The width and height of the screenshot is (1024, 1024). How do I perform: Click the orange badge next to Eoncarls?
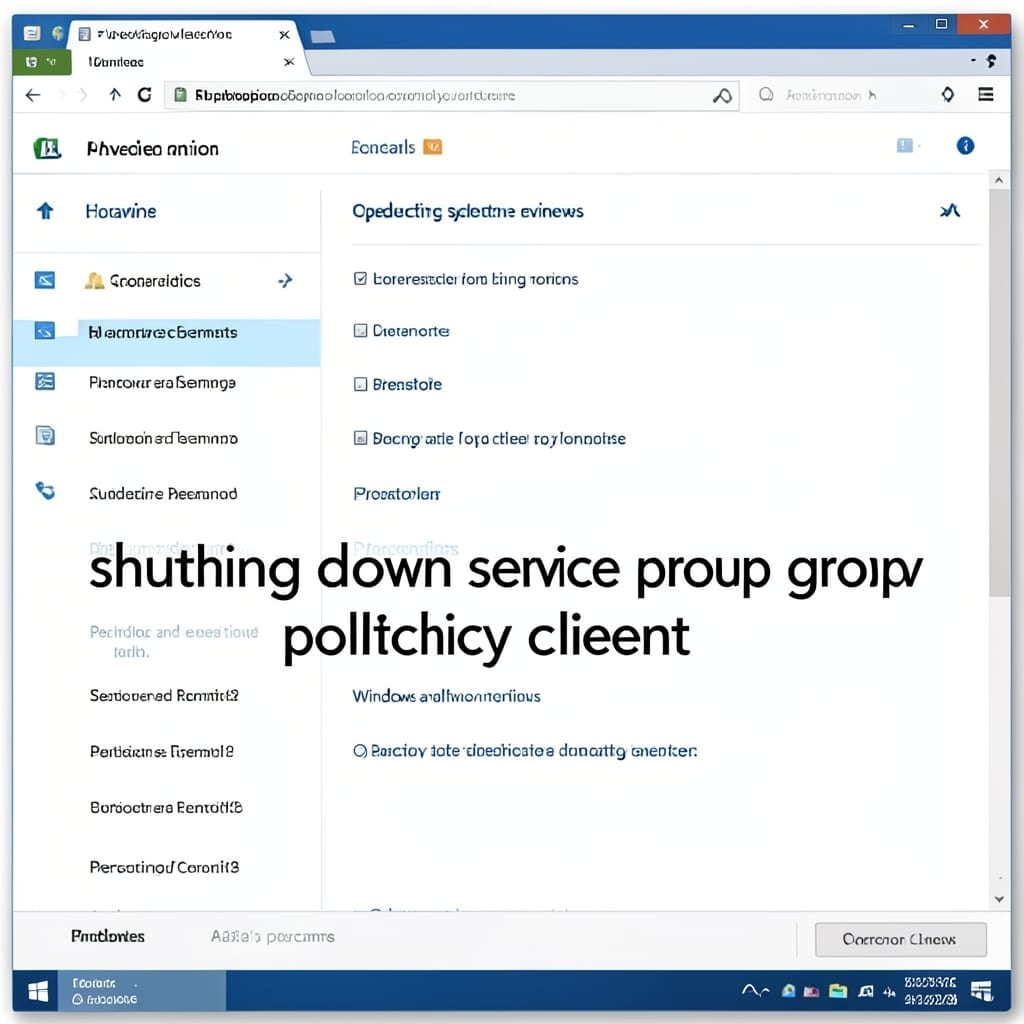[432, 147]
